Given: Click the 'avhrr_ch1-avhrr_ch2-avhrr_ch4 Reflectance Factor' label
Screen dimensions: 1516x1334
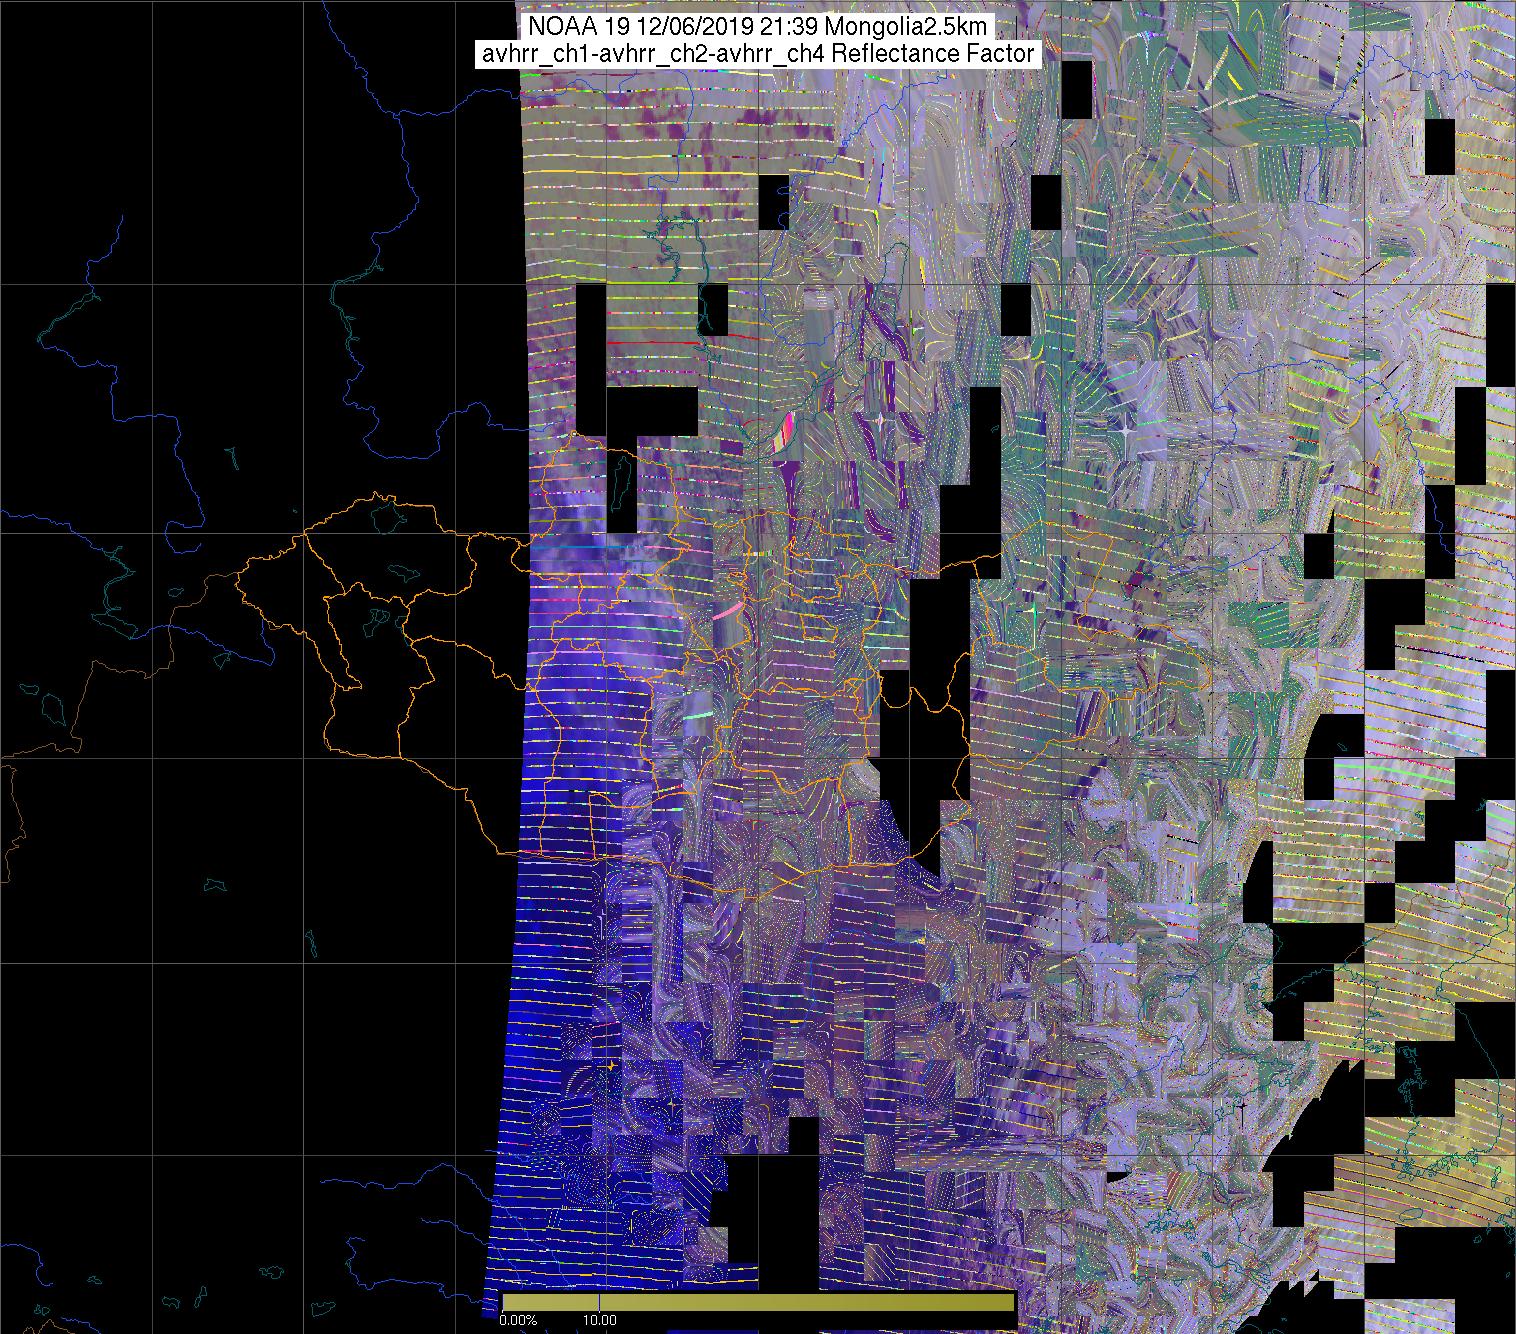Looking at the screenshot, I should click(x=758, y=54).
